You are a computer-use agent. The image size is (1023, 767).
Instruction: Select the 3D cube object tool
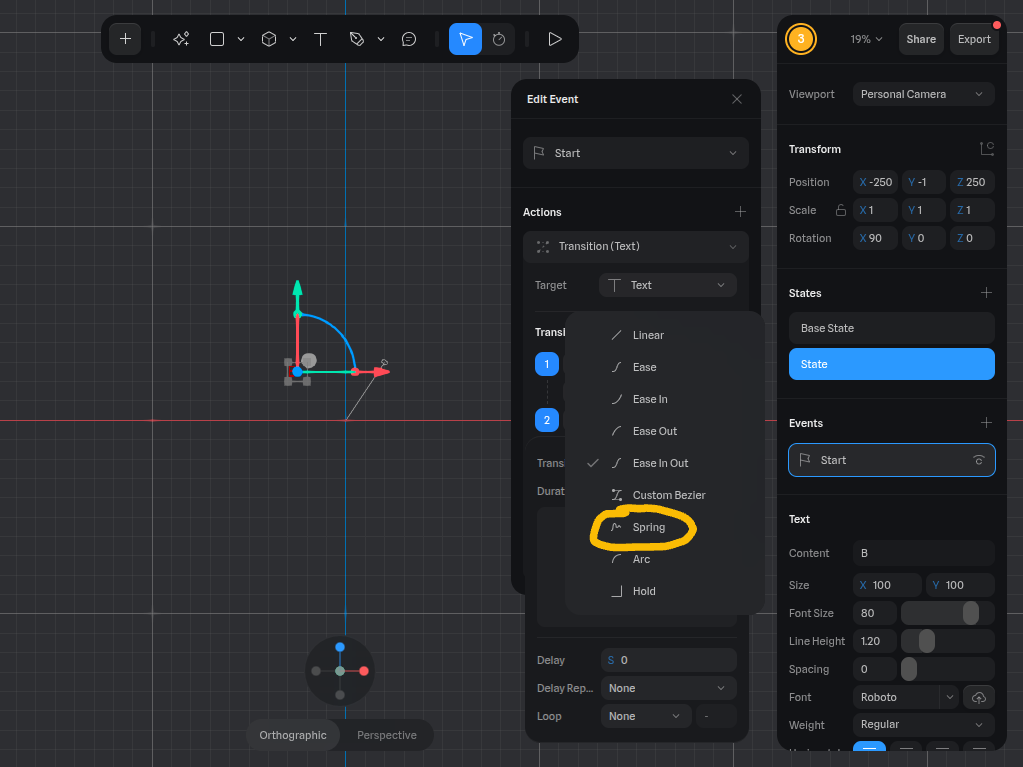coord(269,39)
